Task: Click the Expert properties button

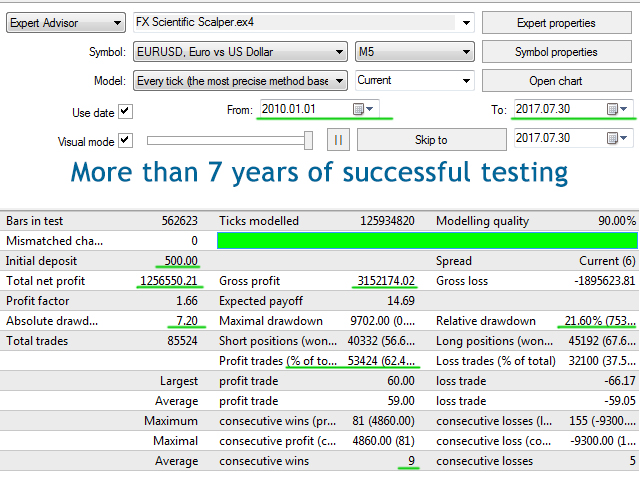Action: pyautogui.click(x=556, y=23)
